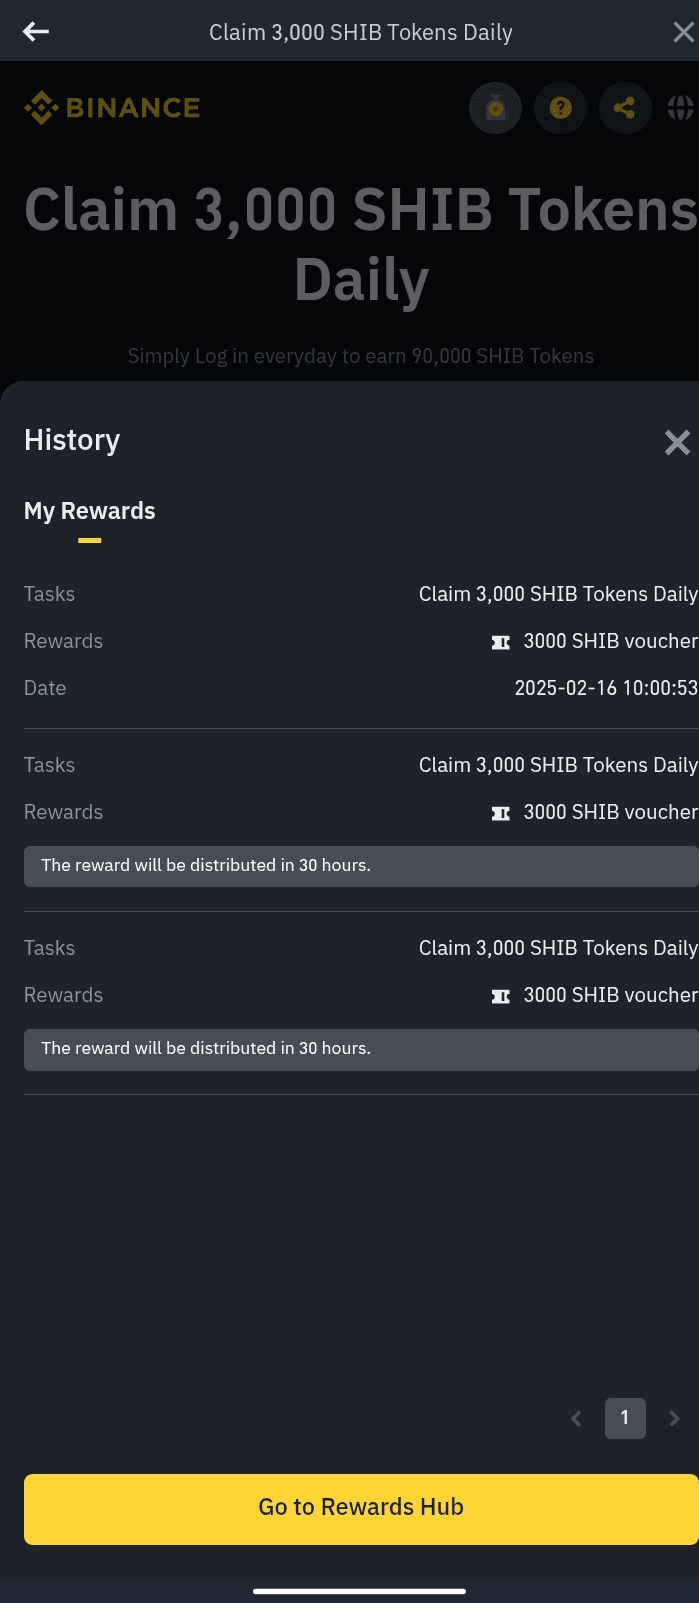Screen dimensions: 699x1603
Task: Tap voucher icon in third reward
Action: pyautogui.click(x=501, y=996)
